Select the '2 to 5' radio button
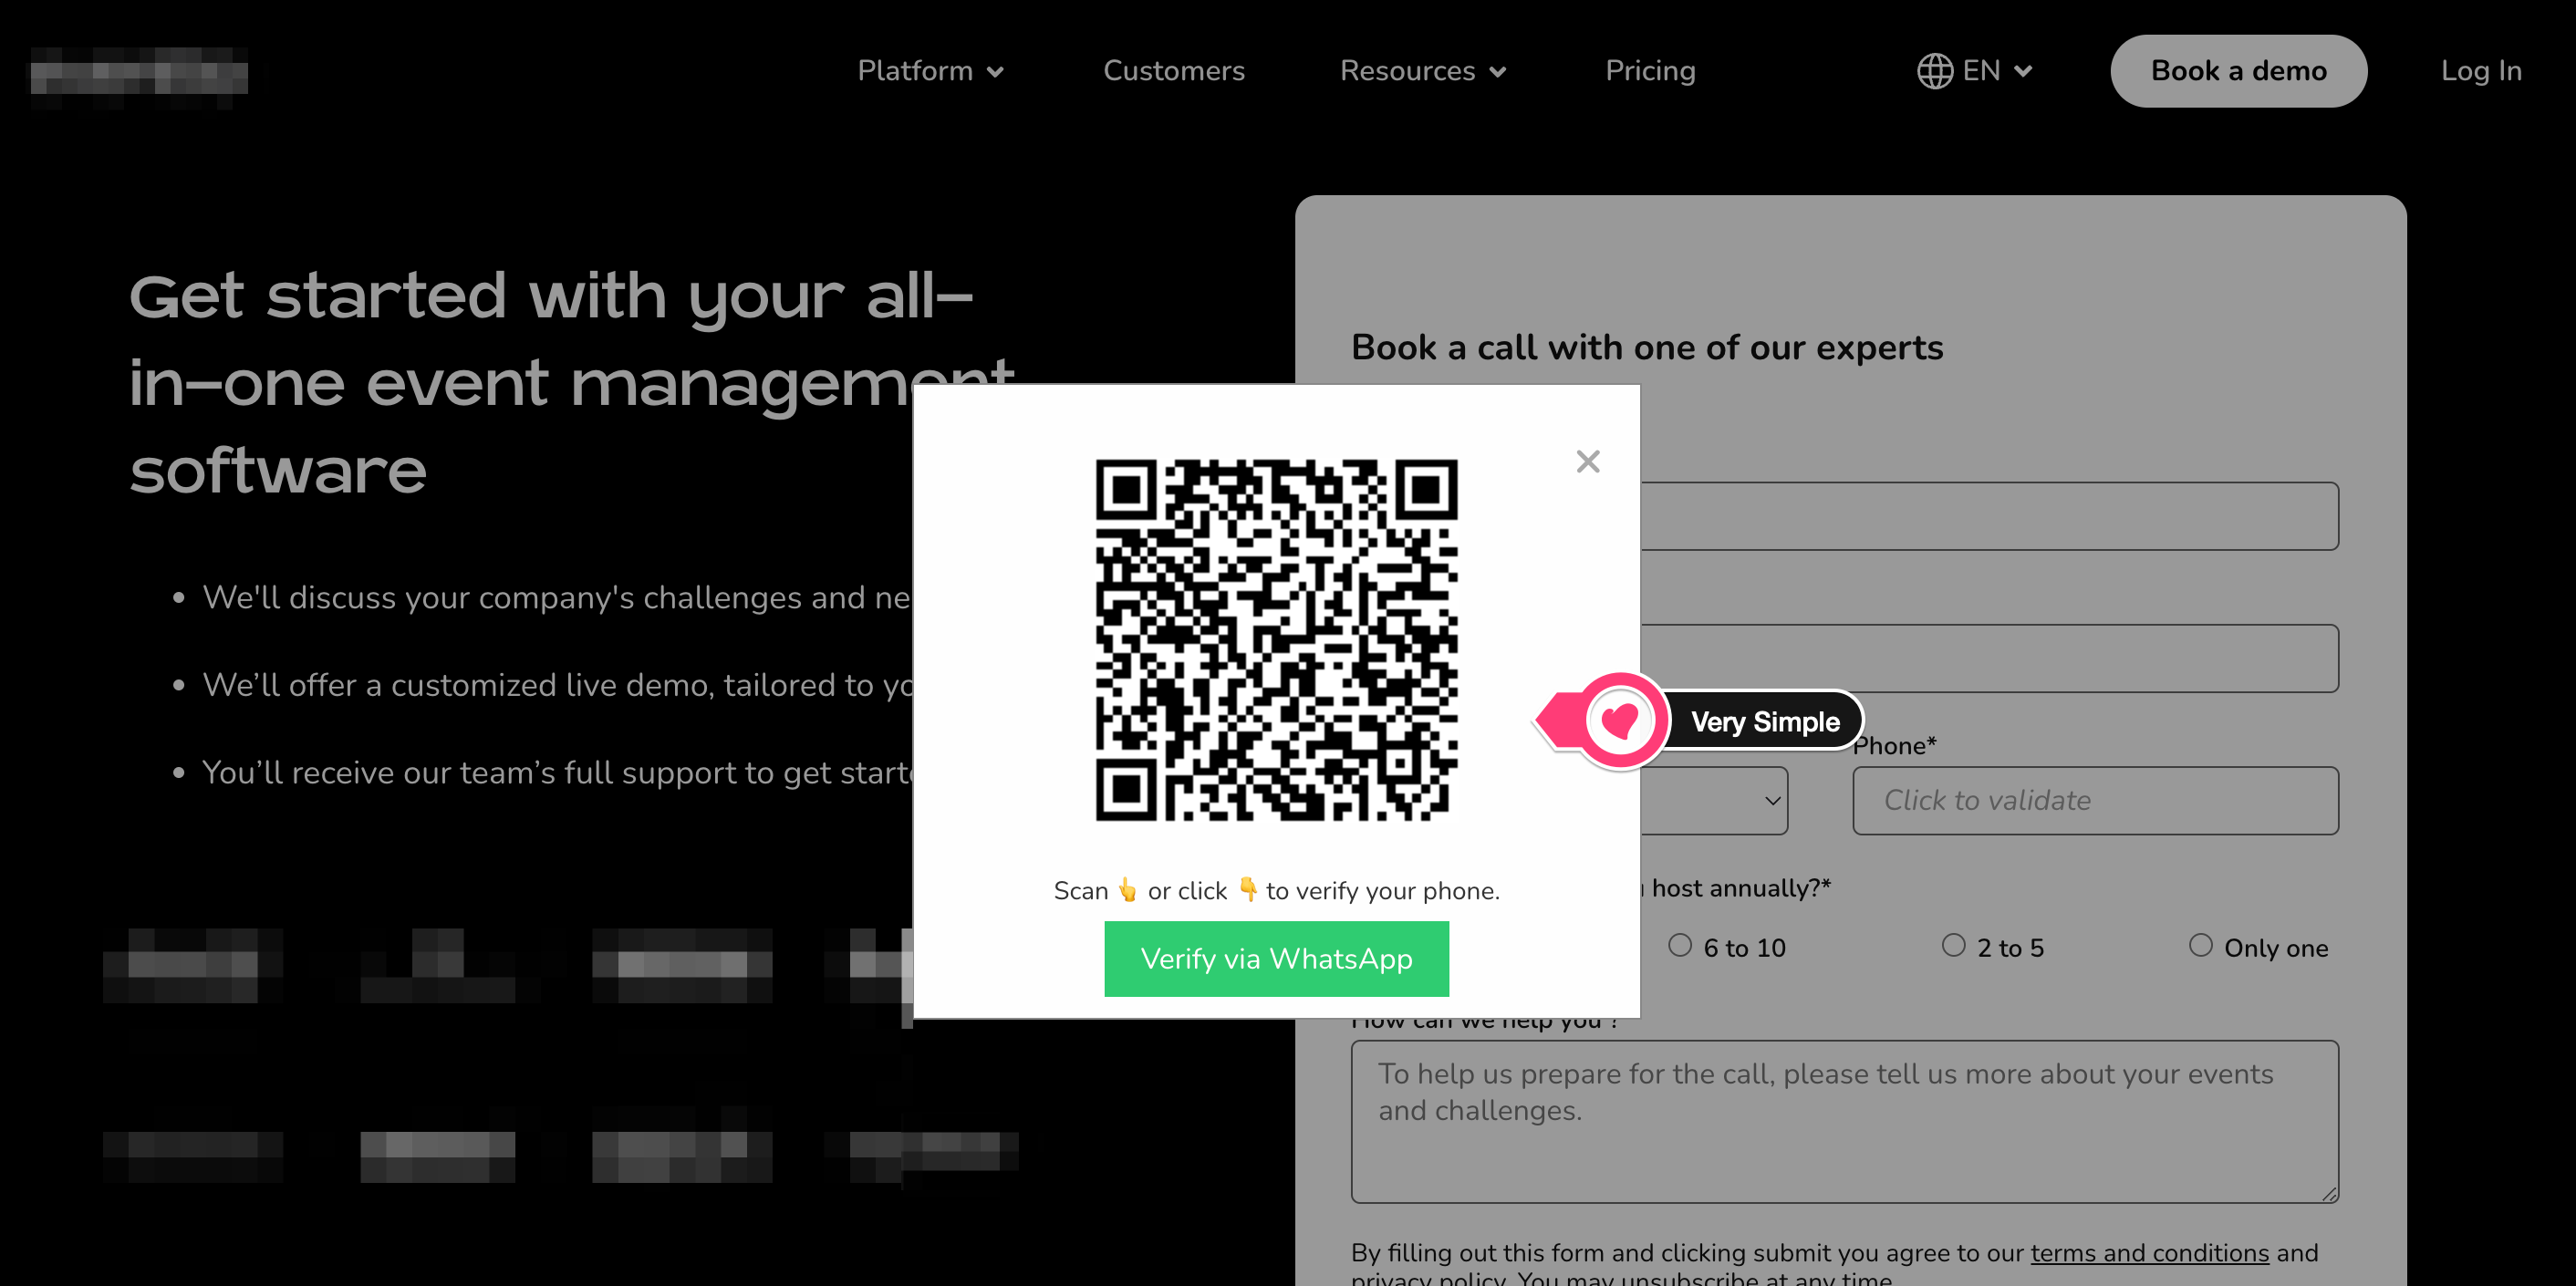The width and height of the screenshot is (2576, 1286). [1957, 946]
